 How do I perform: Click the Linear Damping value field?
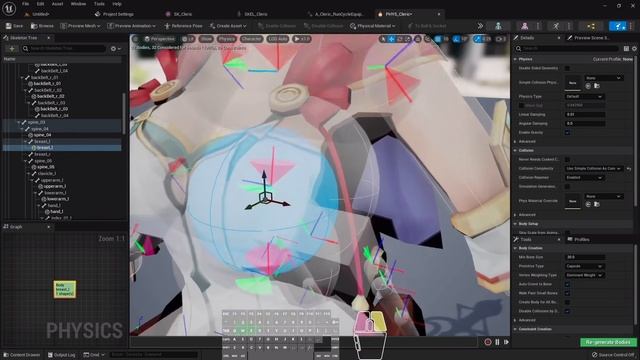click(x=585, y=115)
